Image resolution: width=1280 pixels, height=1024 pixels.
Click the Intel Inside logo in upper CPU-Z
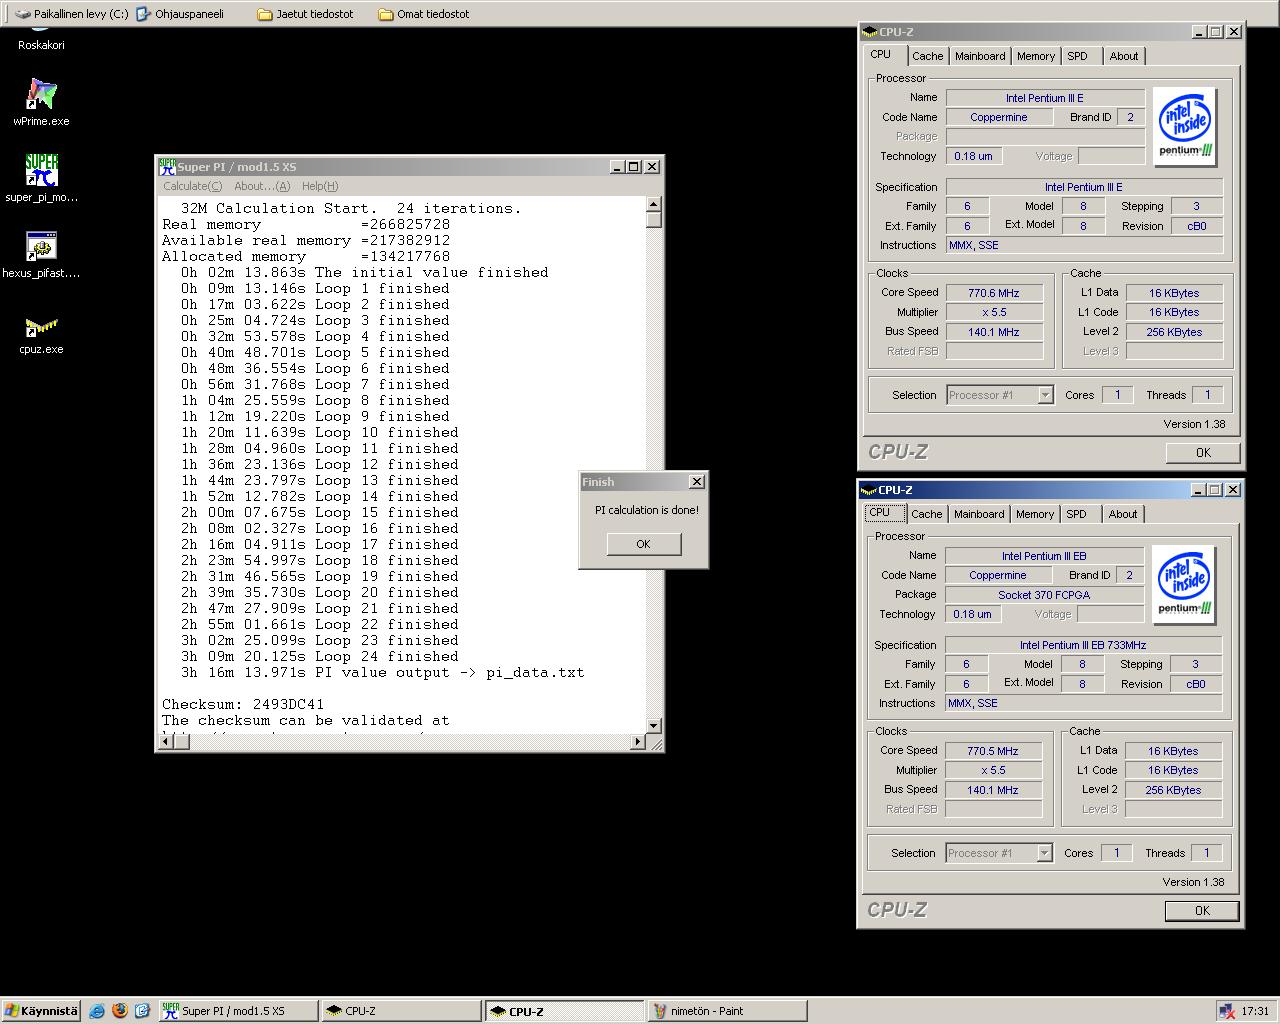1185,127
